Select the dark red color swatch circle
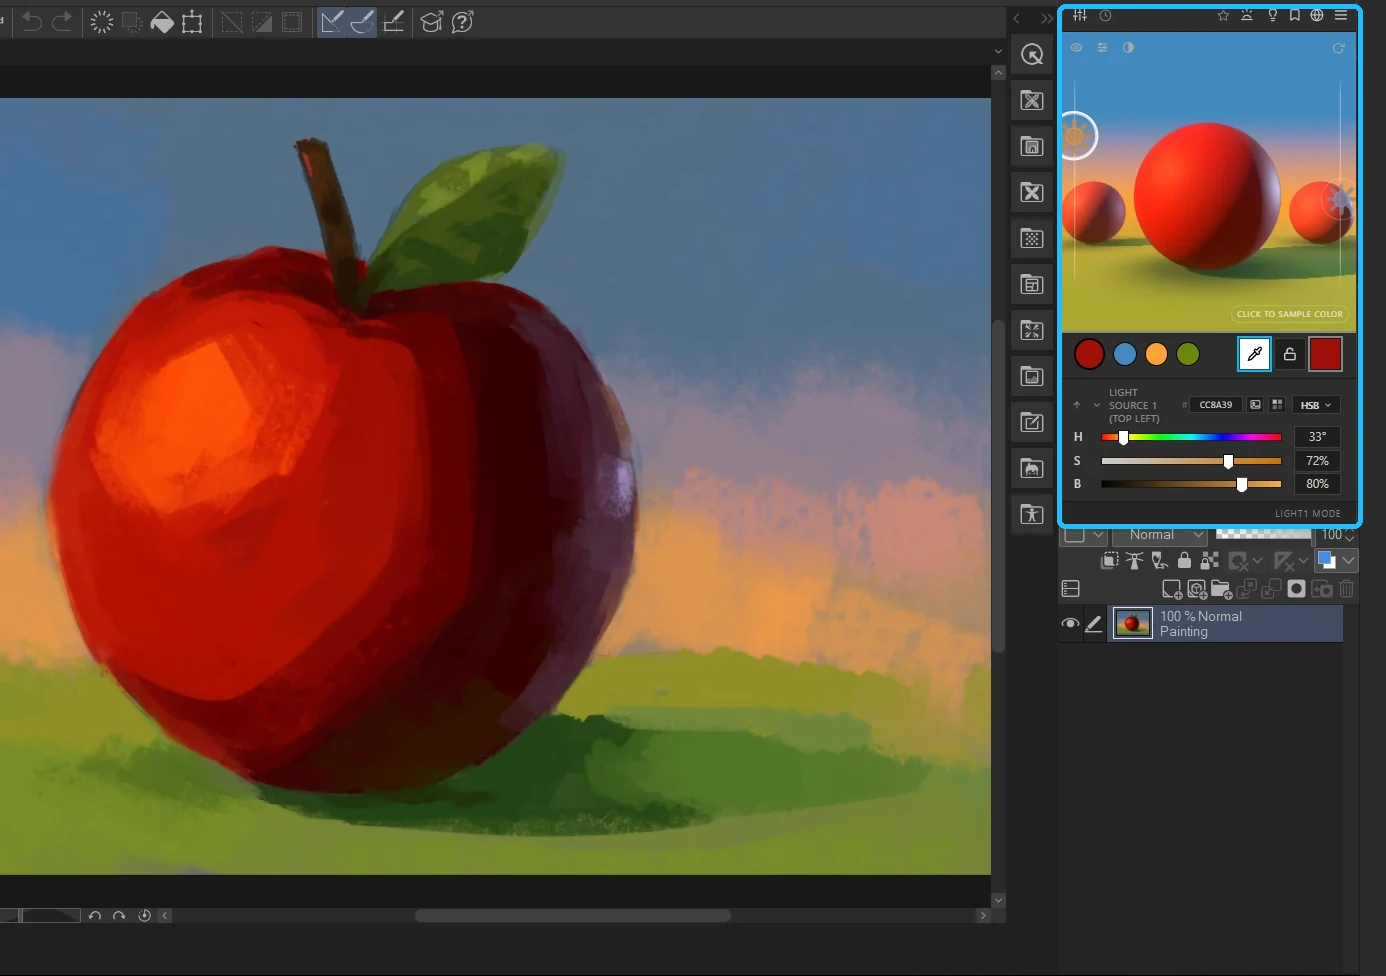1386x976 pixels. click(1089, 354)
